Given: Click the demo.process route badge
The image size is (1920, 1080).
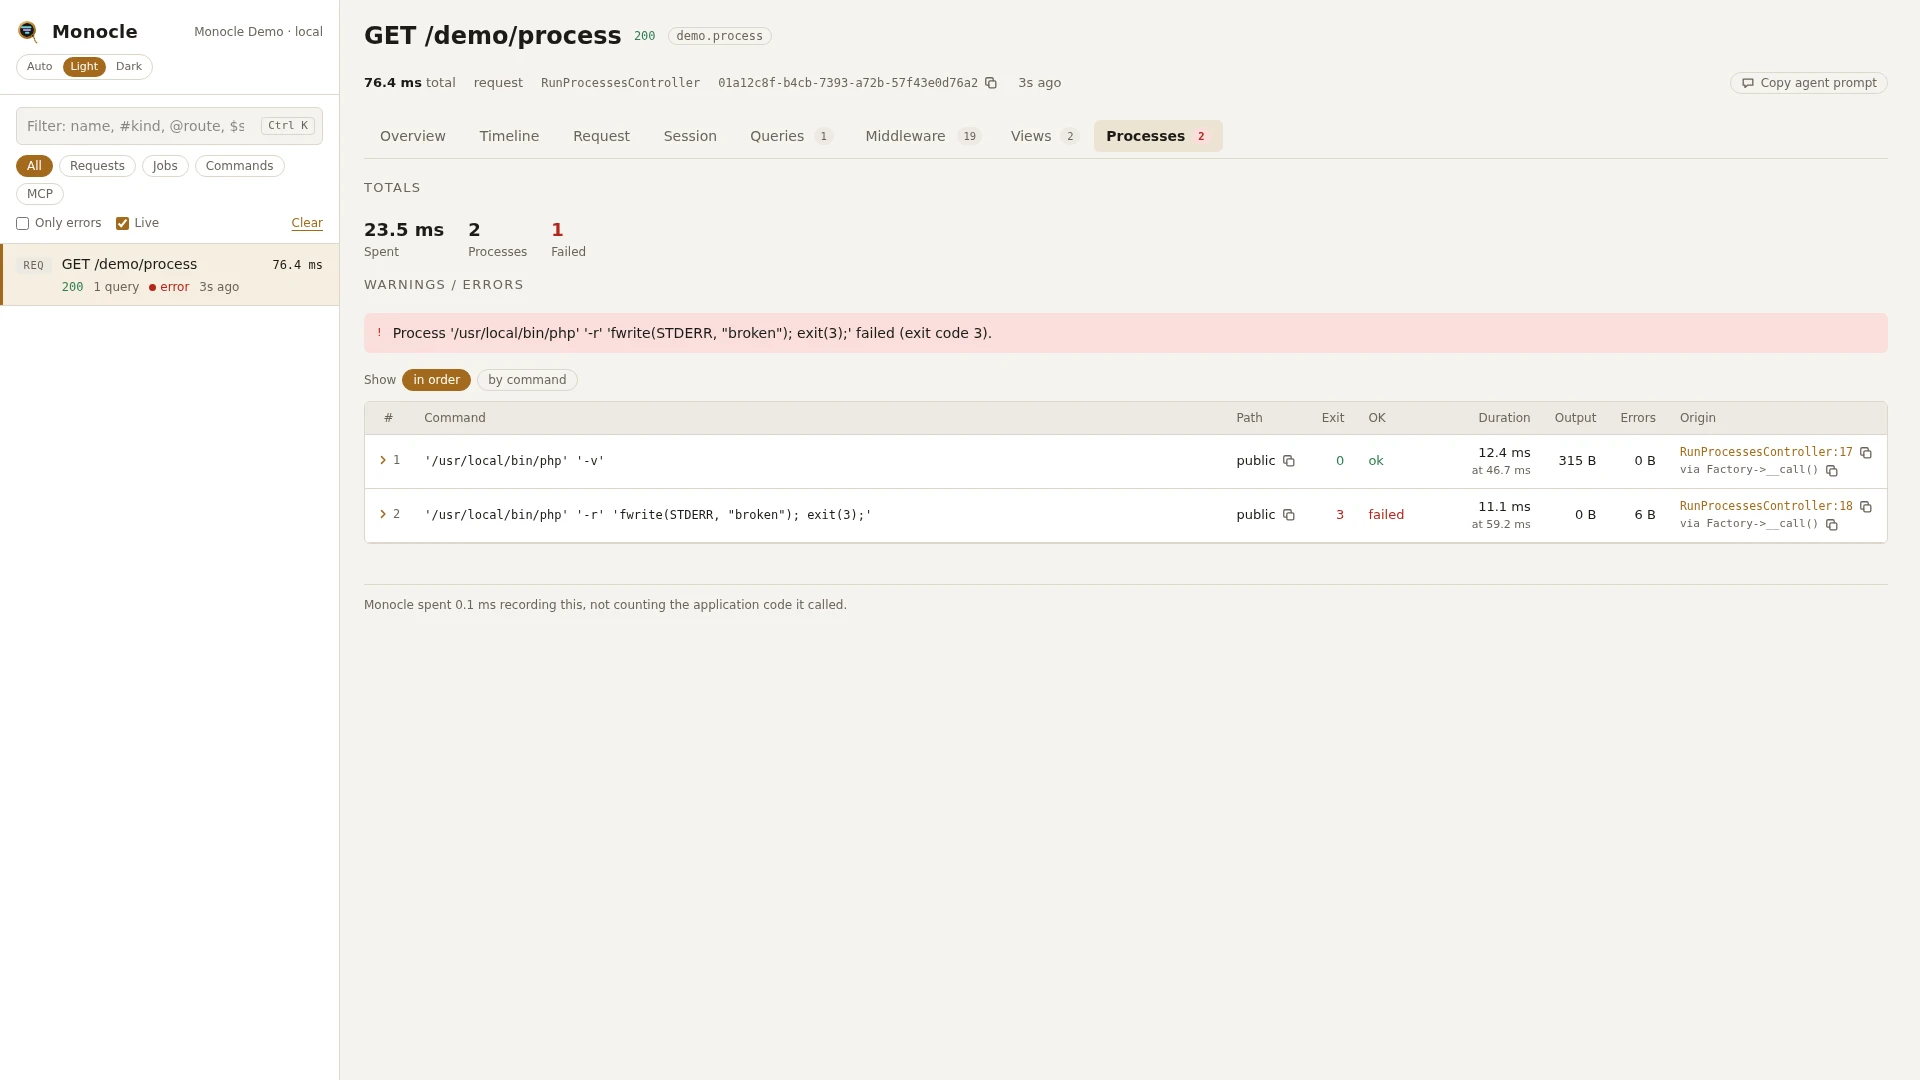Looking at the screenshot, I should [x=719, y=36].
